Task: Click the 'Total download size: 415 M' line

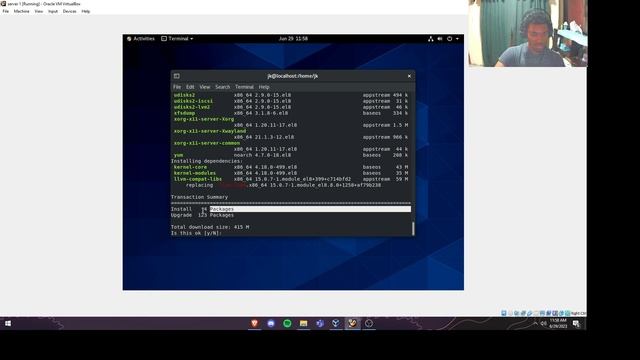Action: pyautogui.click(x=210, y=227)
